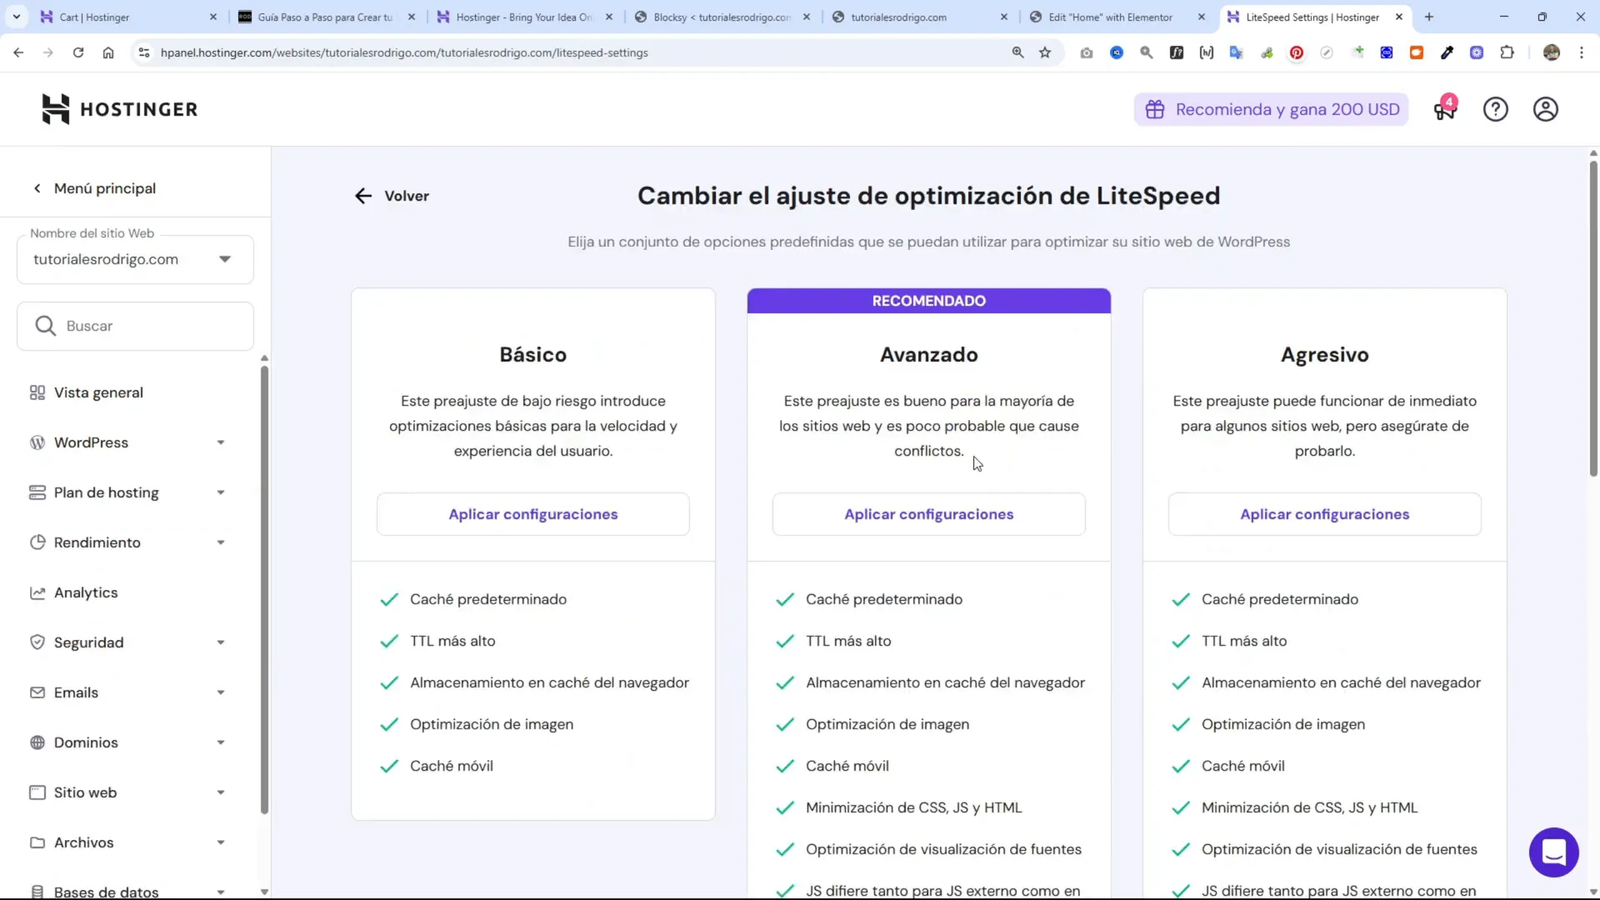
Task: Click the account profile icon
Action: [1545, 109]
